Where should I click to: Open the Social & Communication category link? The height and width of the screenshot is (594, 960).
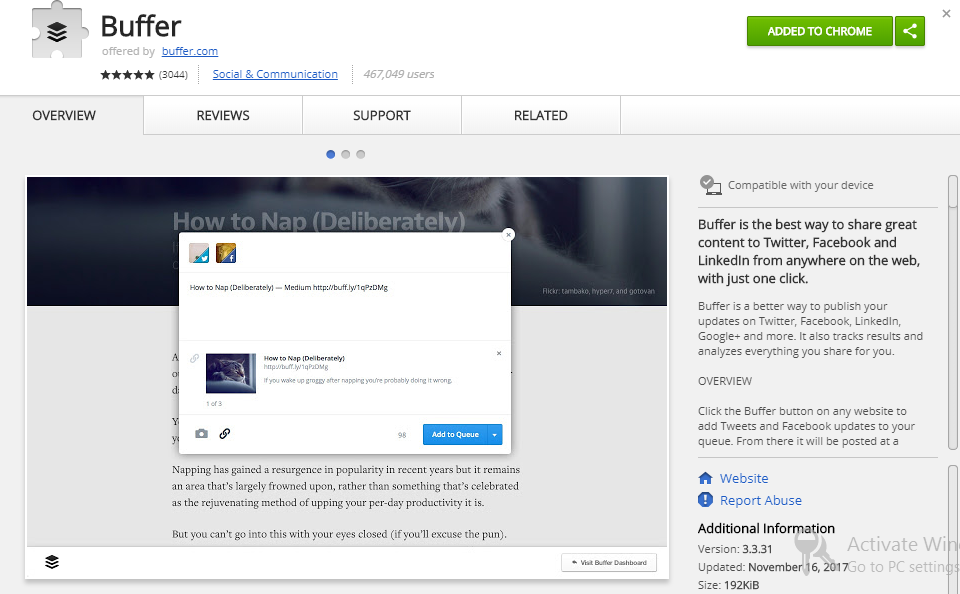click(x=275, y=74)
